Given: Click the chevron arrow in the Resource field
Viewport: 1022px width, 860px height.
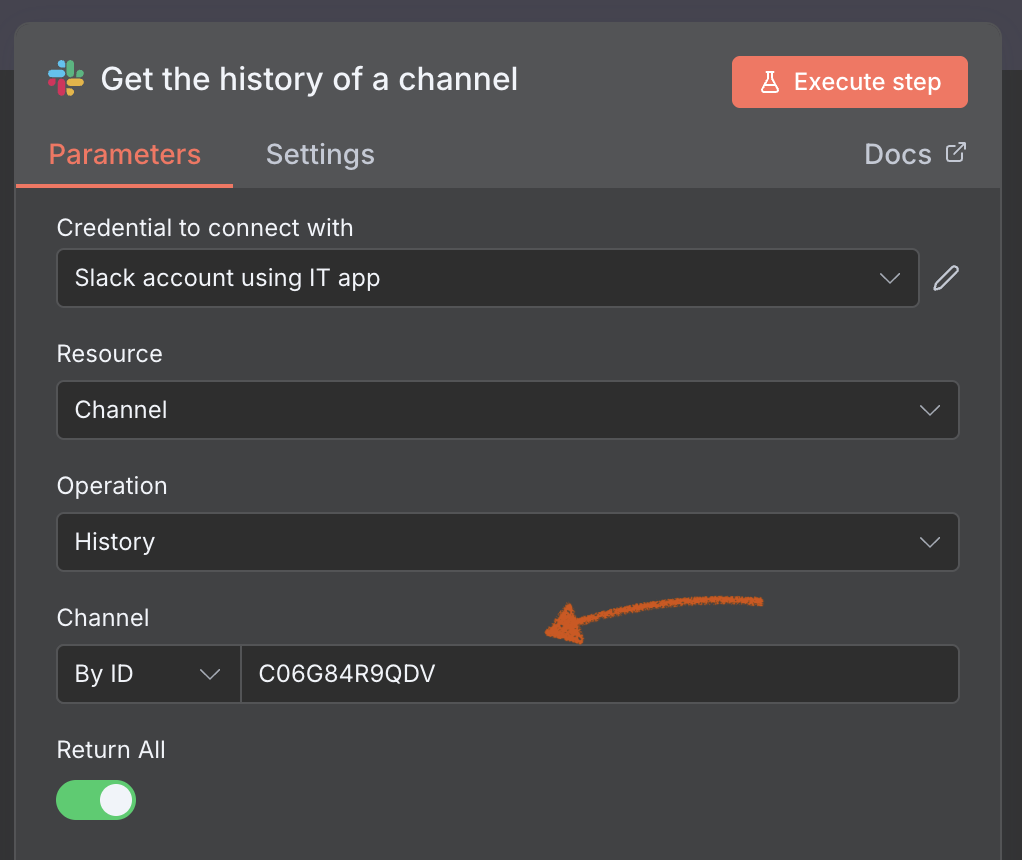Looking at the screenshot, I should click(x=929, y=410).
